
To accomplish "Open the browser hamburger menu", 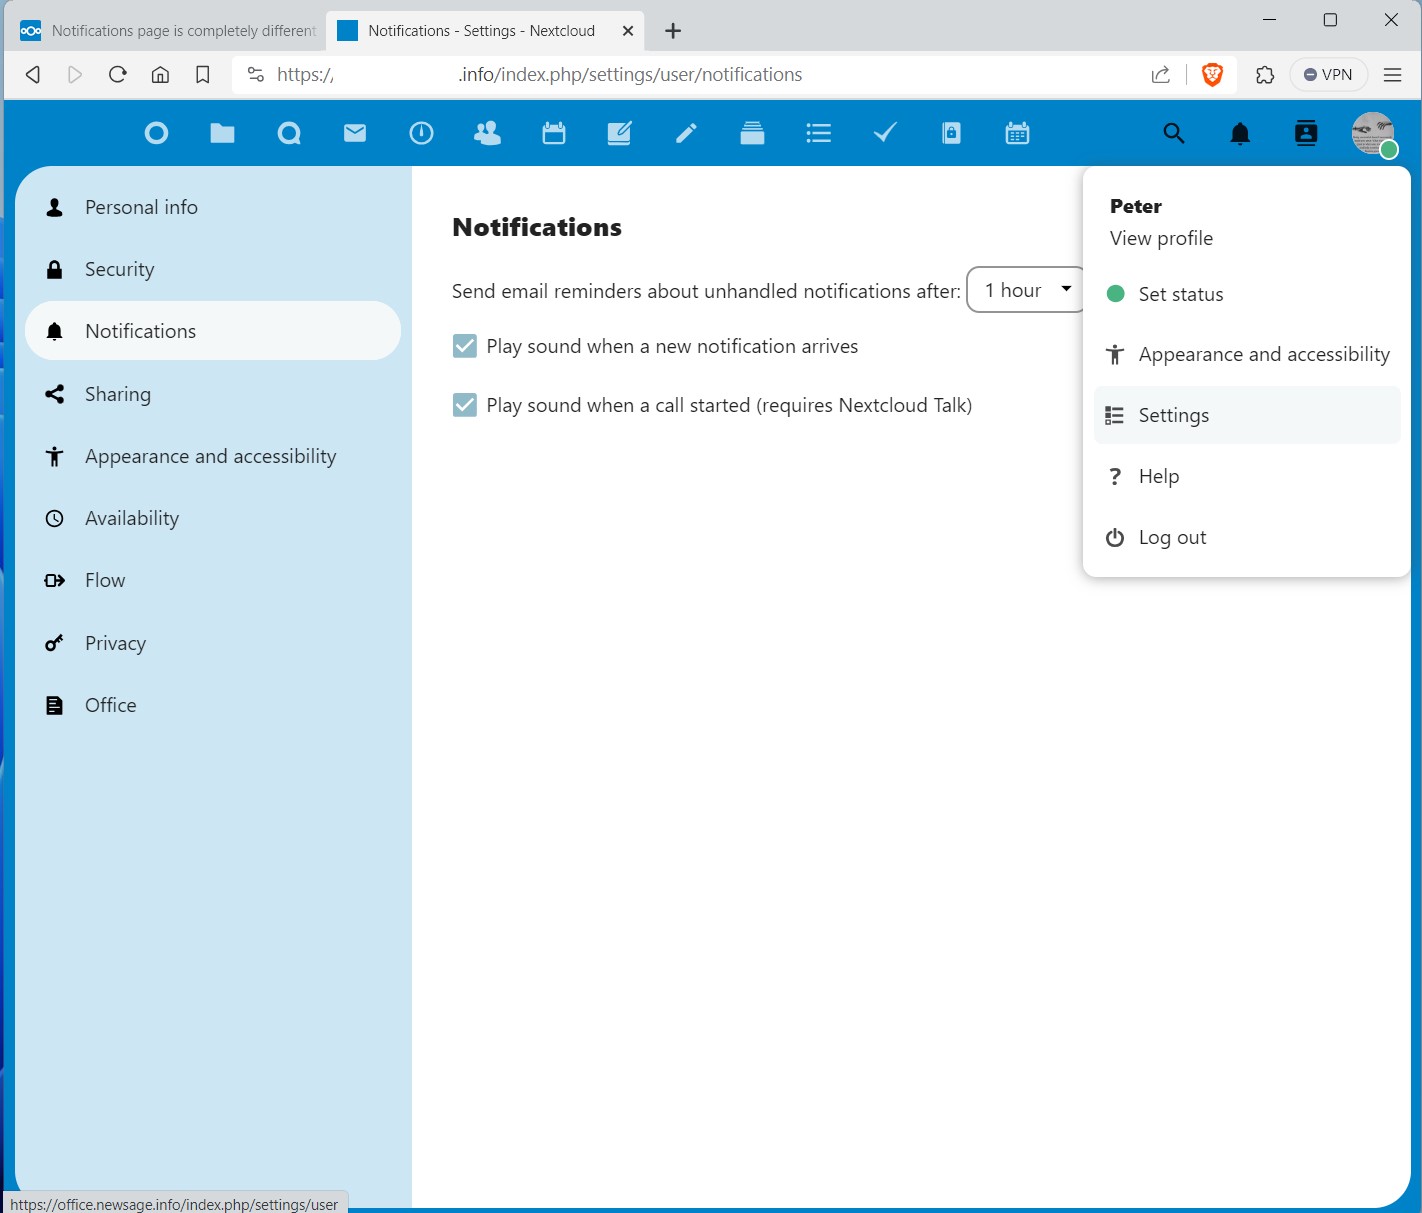I will coord(1392,75).
